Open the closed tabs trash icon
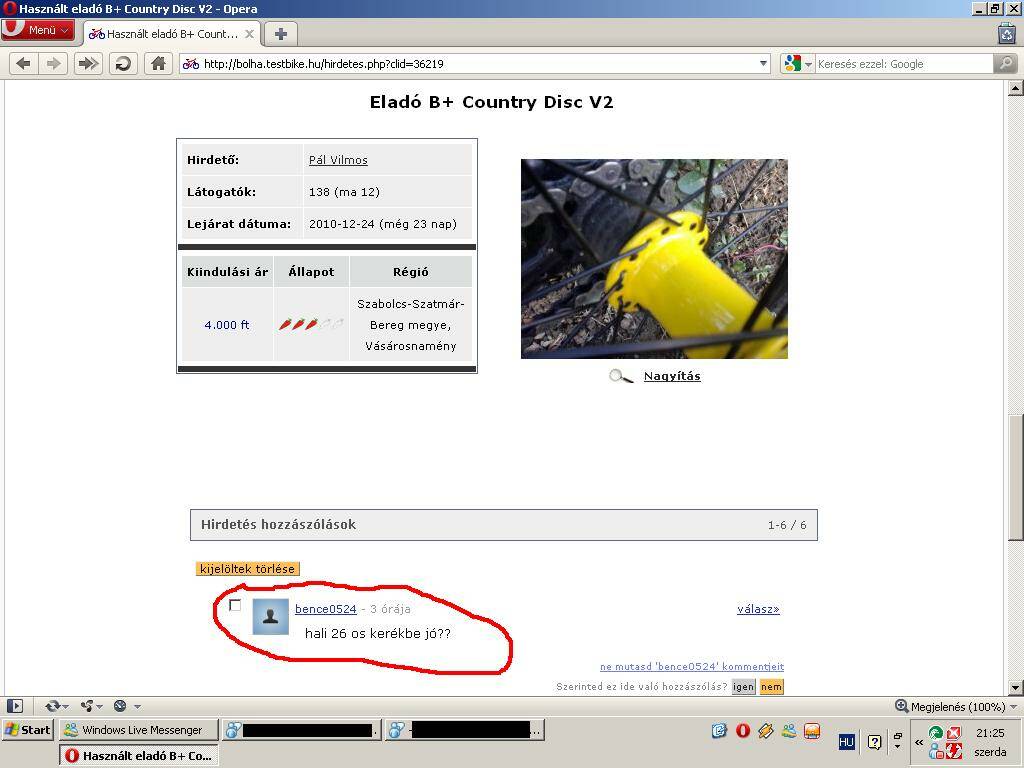Screen dimensions: 1024x768 point(1007,33)
